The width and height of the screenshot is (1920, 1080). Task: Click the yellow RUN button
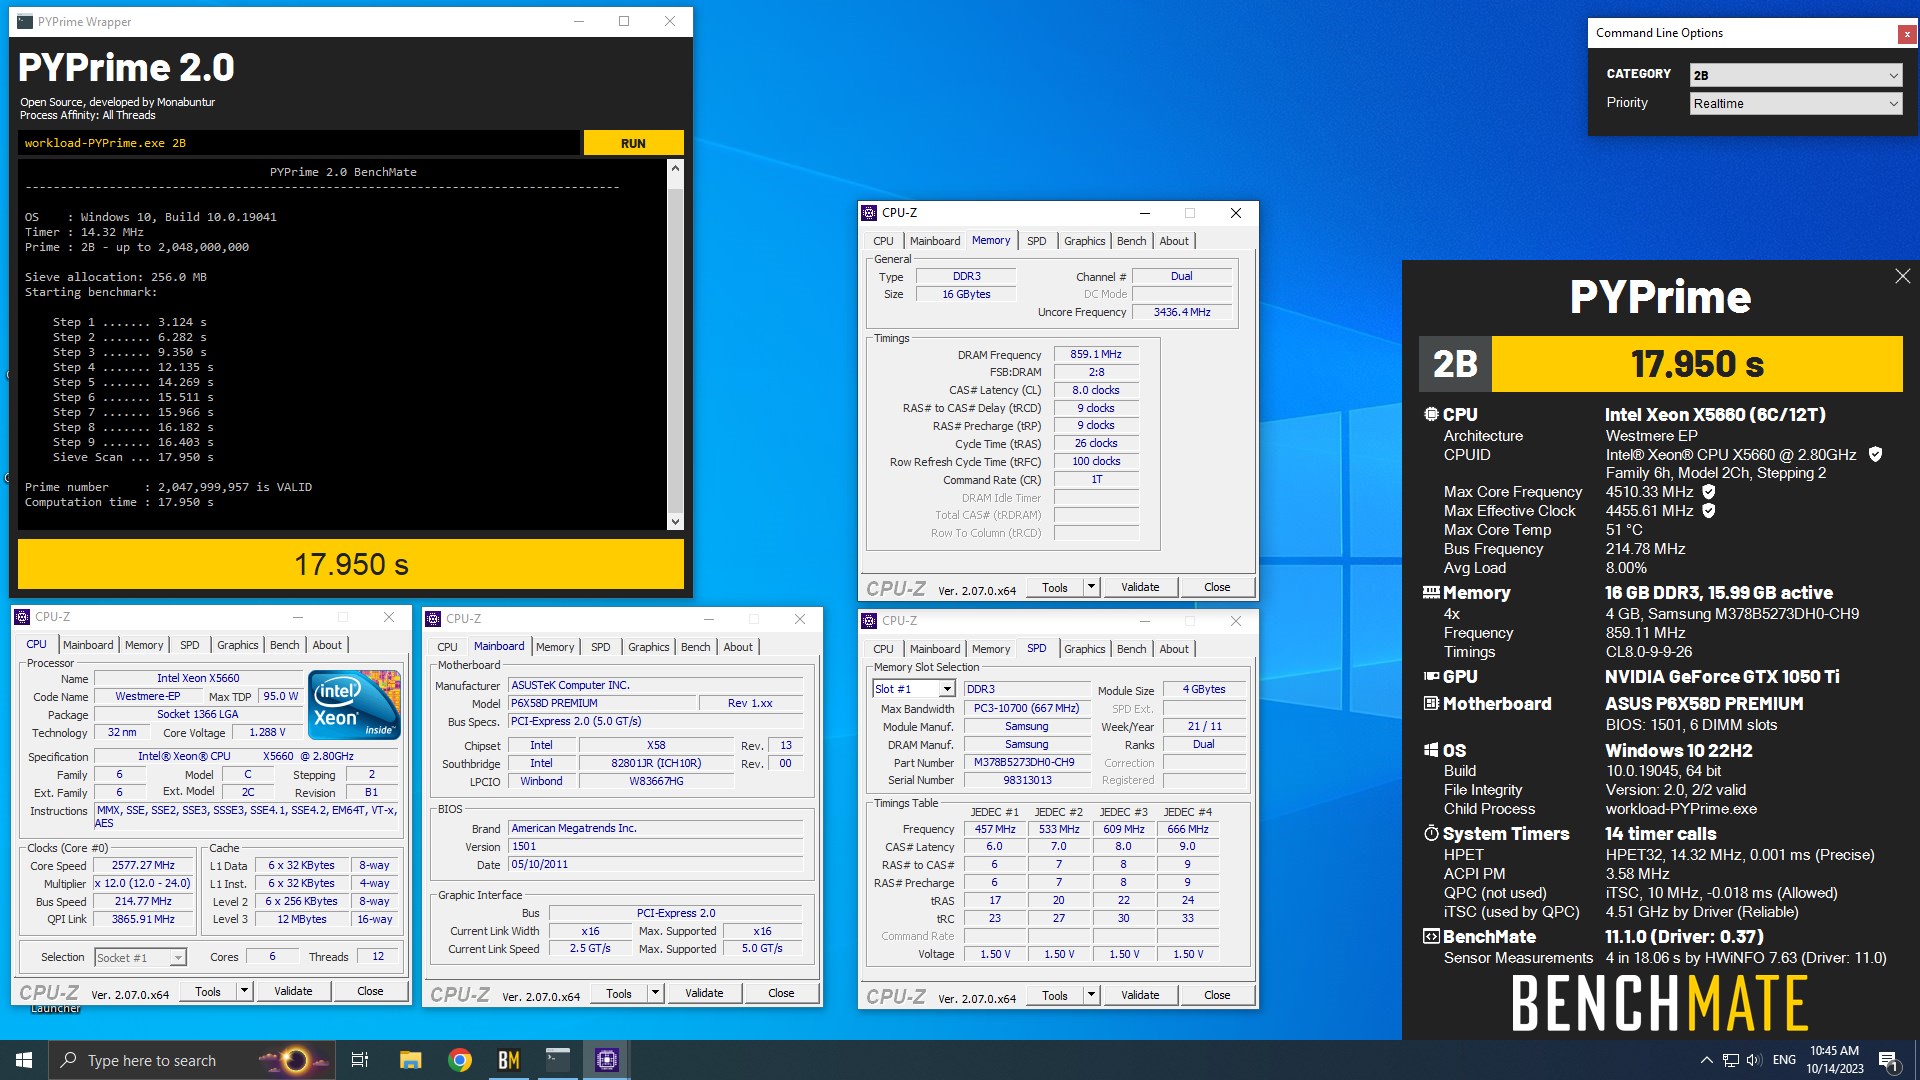click(x=633, y=143)
